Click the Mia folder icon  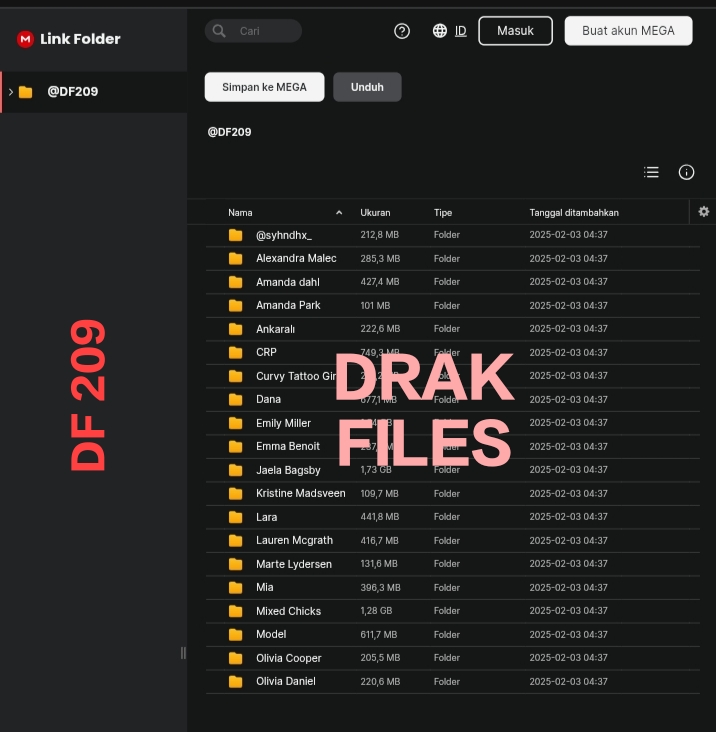(x=236, y=588)
